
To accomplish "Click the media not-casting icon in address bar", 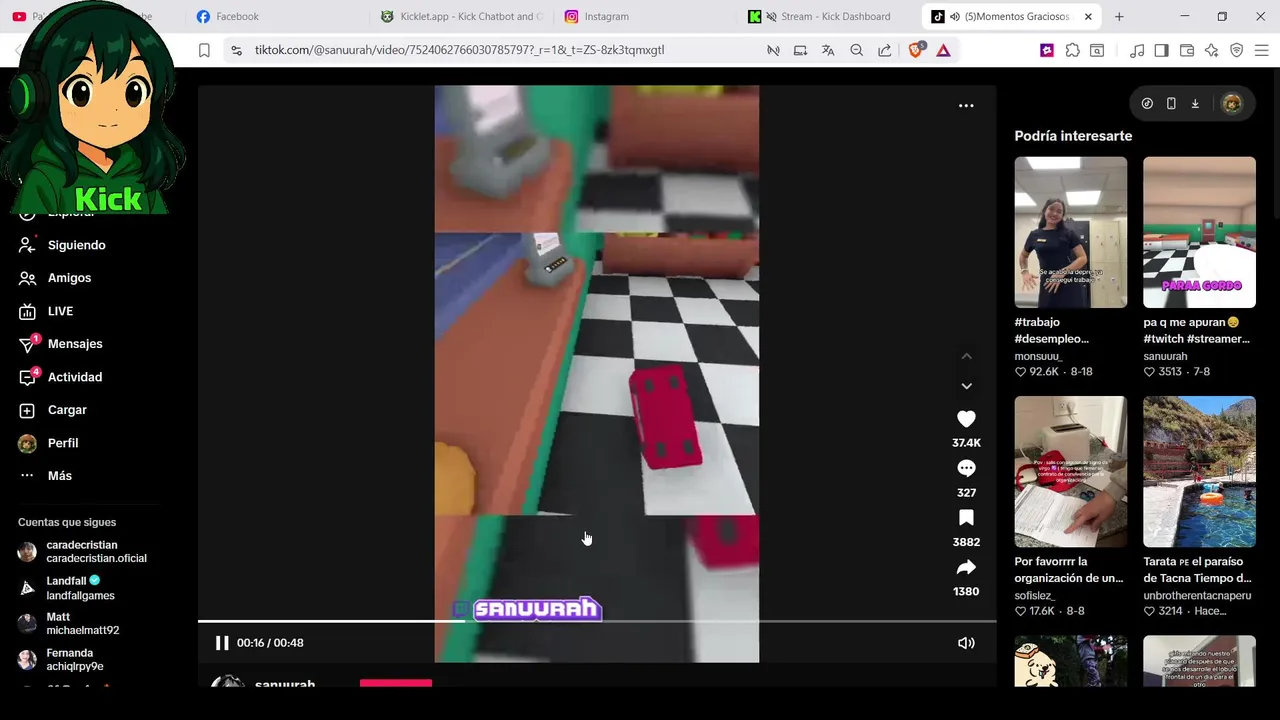I will pos(773,50).
